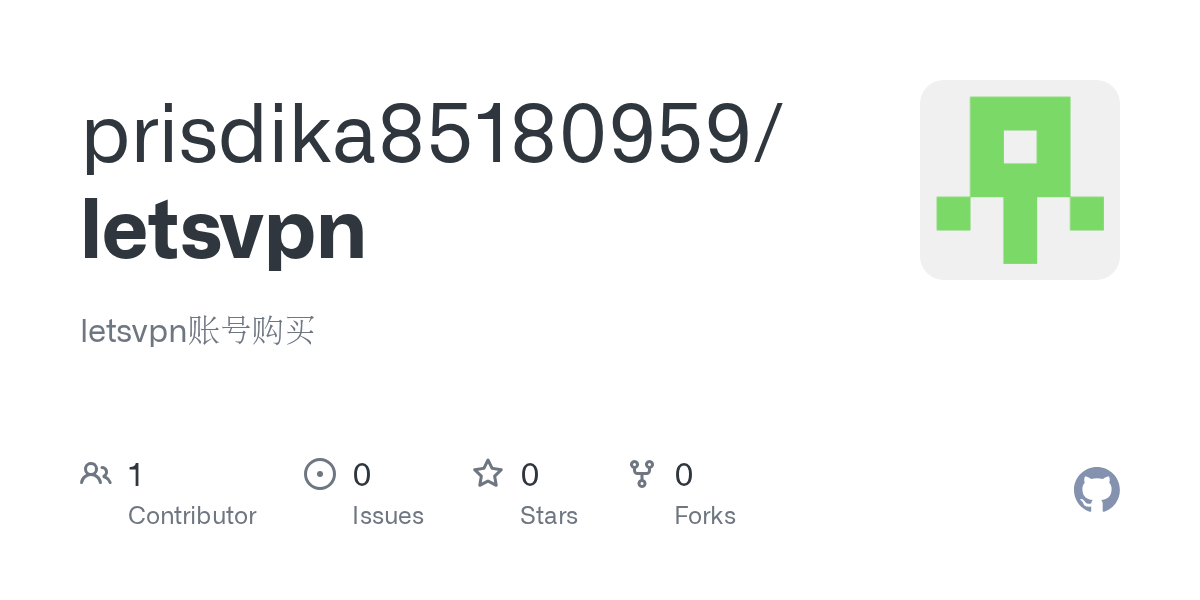The height and width of the screenshot is (600, 1200).
Task: Open the letsvpn repository title
Action: (x=223, y=231)
